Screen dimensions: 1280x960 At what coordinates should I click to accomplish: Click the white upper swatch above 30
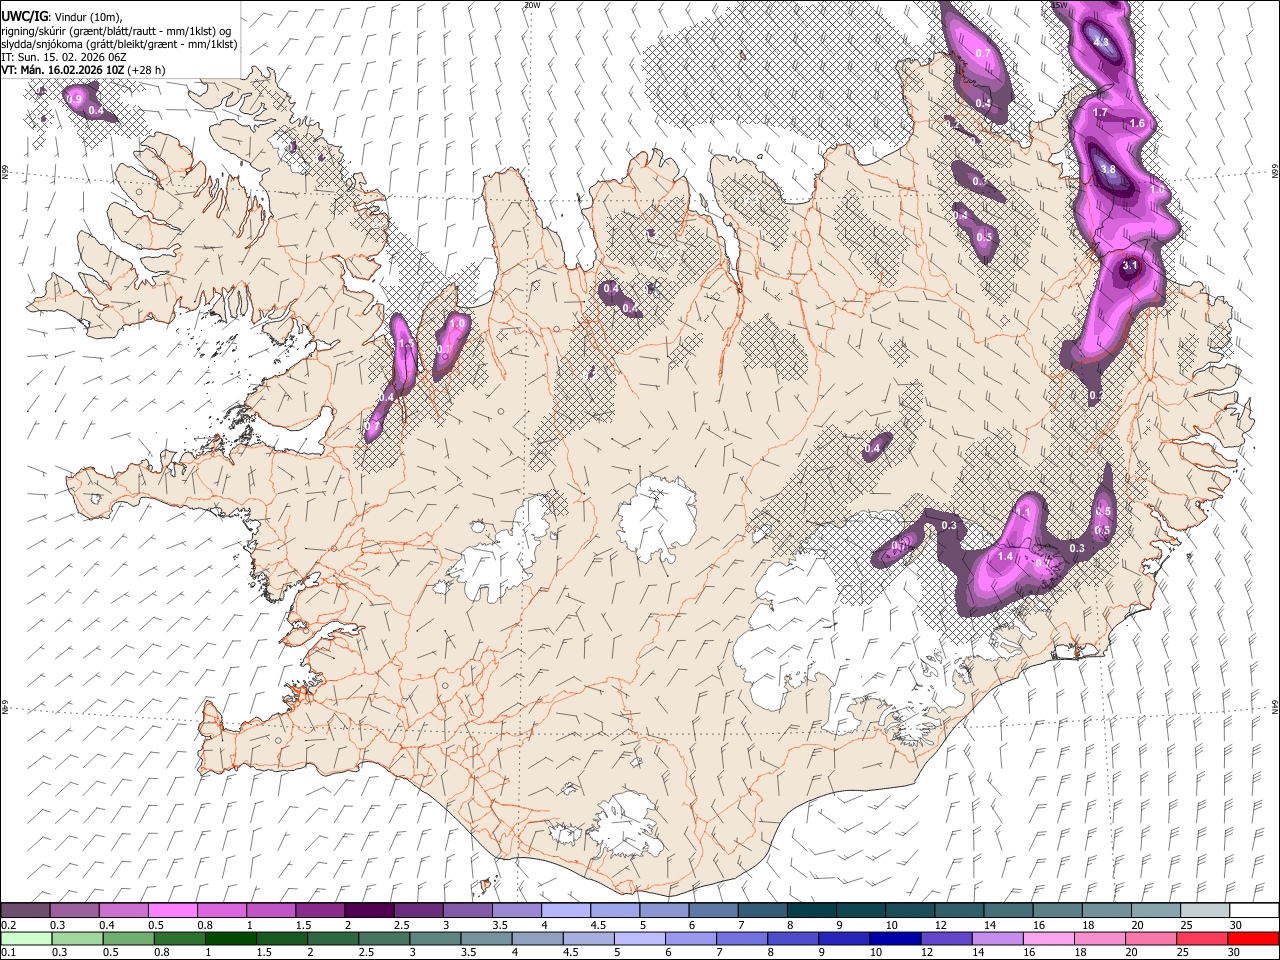click(1253, 911)
